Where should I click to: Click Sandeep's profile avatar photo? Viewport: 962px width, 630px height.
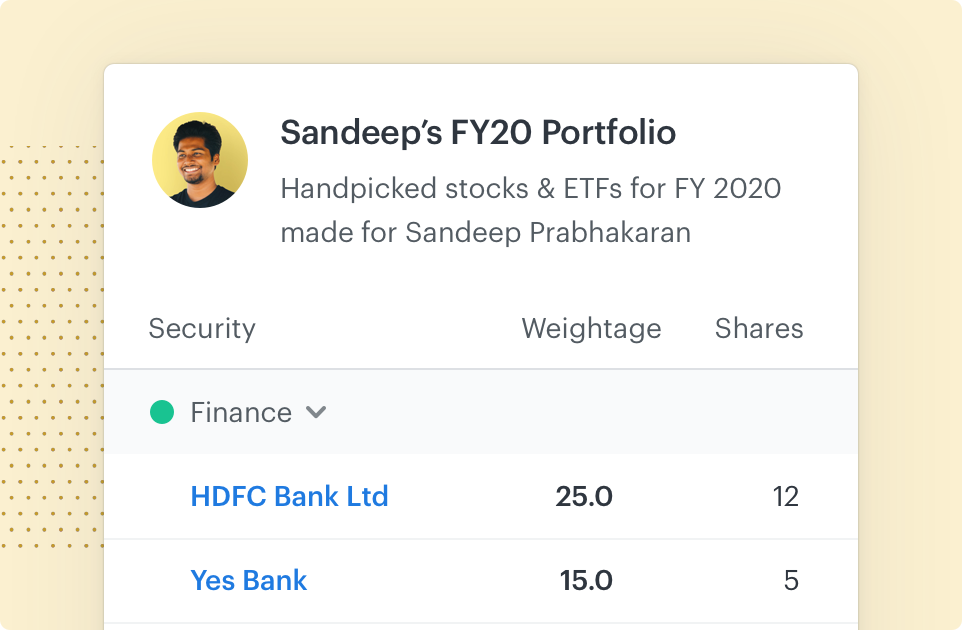(200, 160)
